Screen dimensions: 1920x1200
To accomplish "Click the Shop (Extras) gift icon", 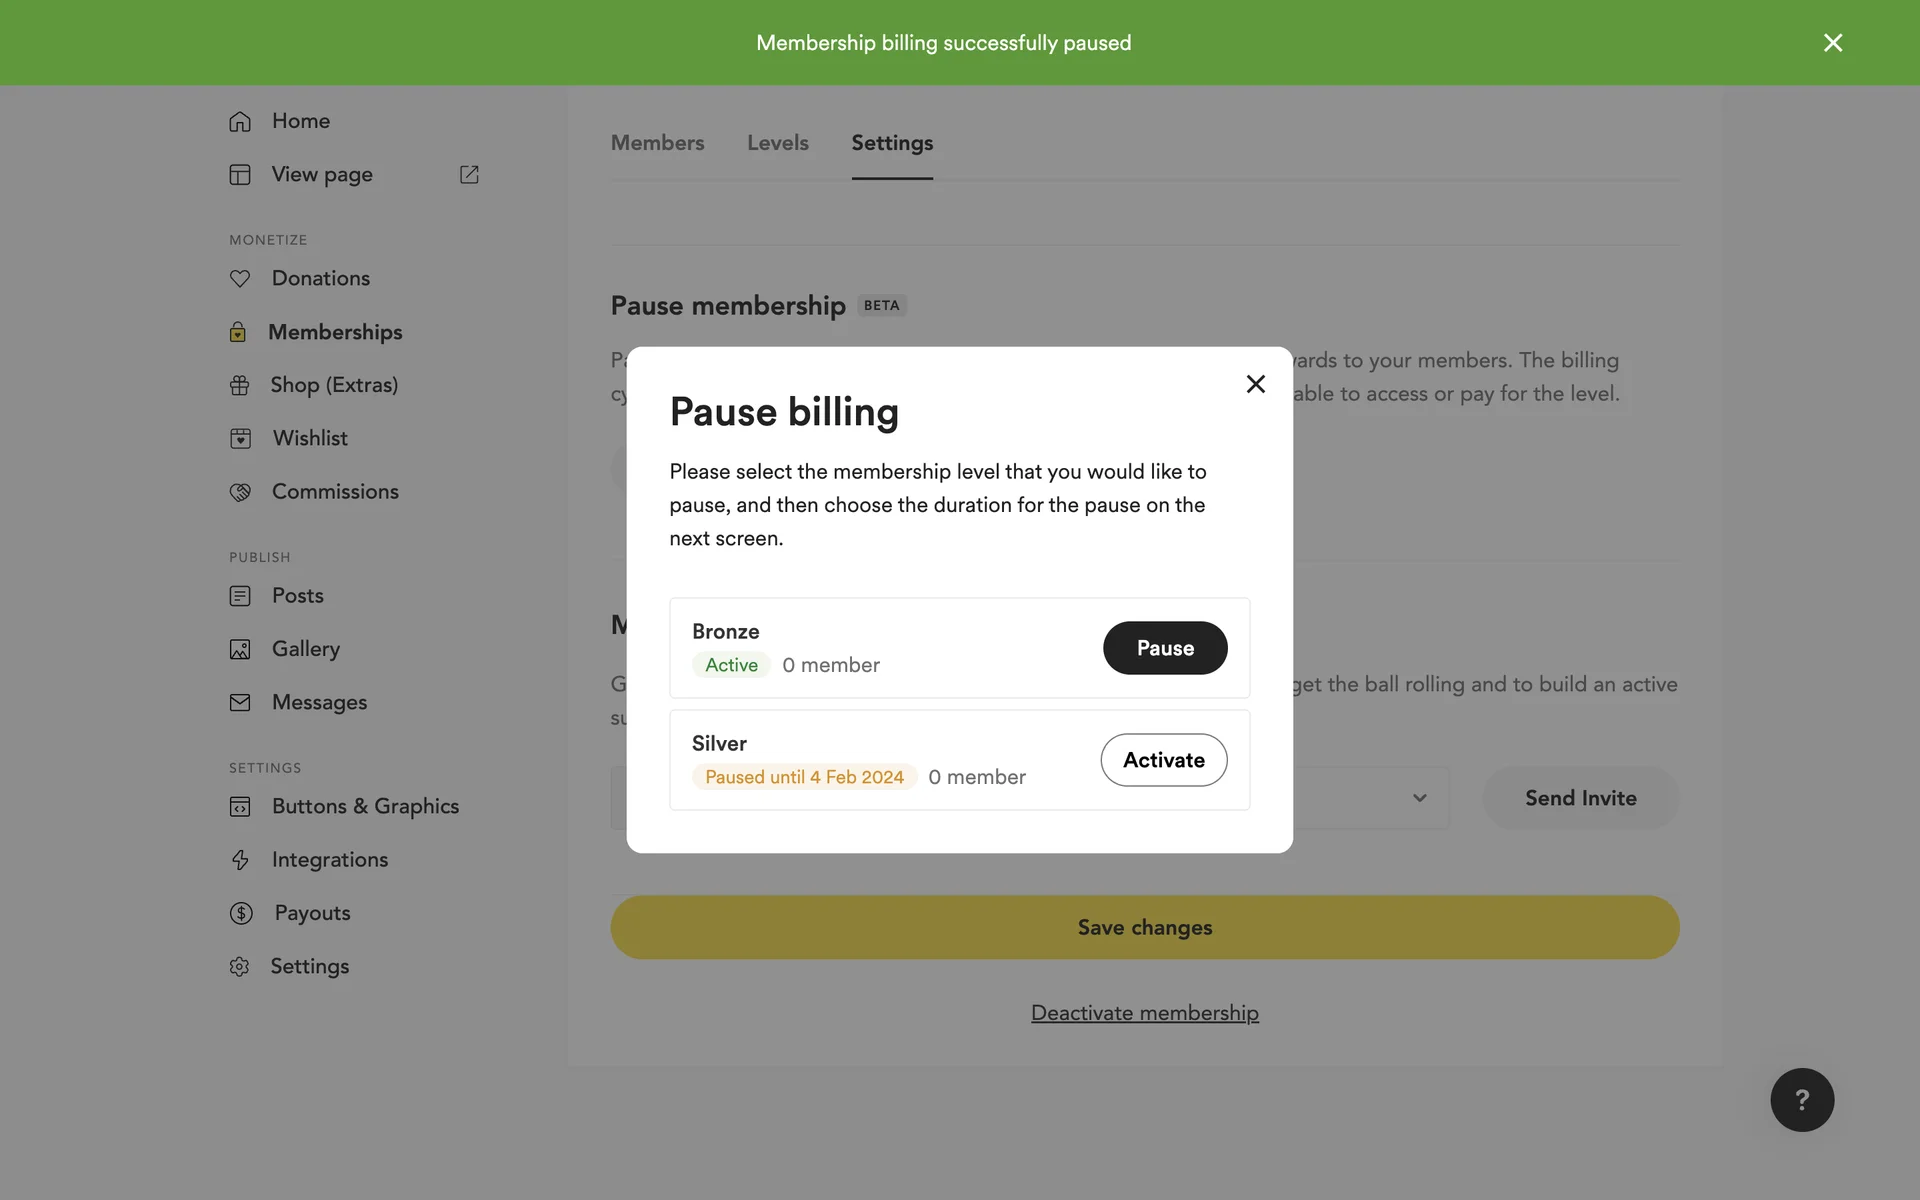I will pyautogui.click(x=240, y=386).
